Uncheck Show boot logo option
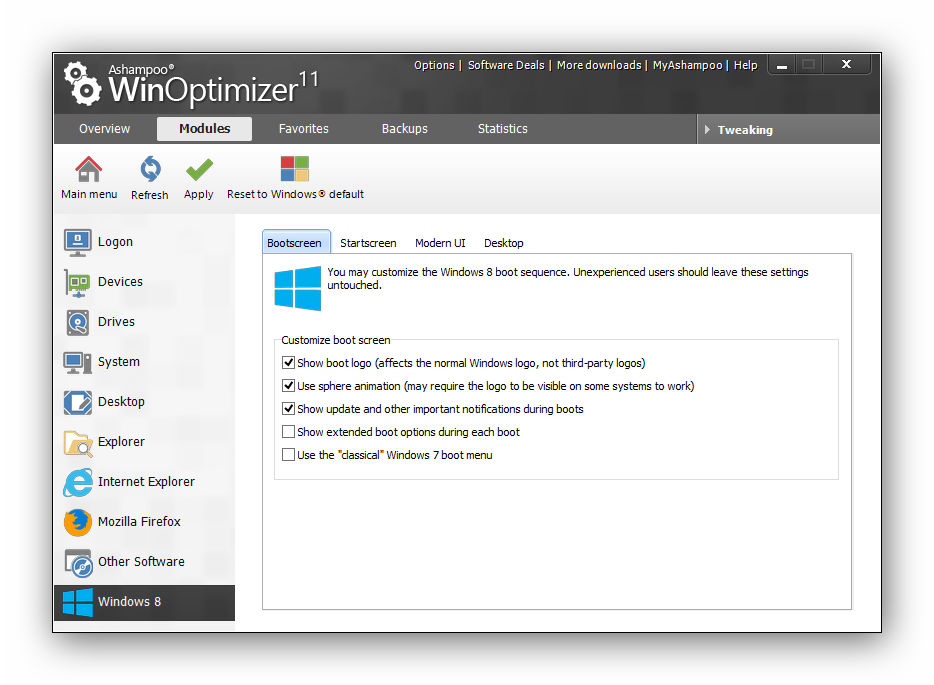The height and width of the screenshot is (685, 934). pos(288,362)
